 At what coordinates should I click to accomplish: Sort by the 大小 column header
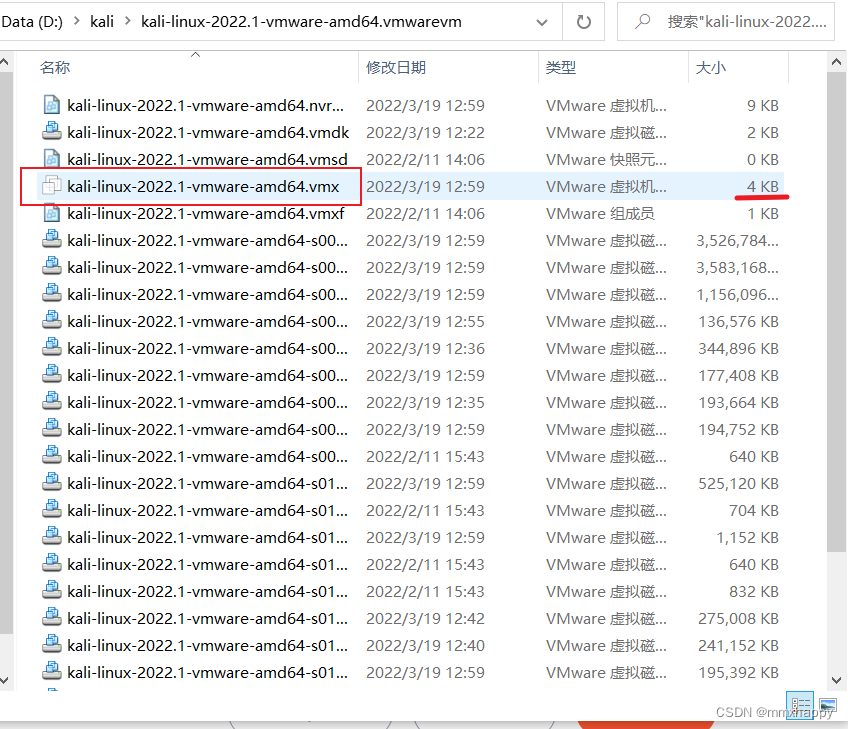click(x=711, y=68)
